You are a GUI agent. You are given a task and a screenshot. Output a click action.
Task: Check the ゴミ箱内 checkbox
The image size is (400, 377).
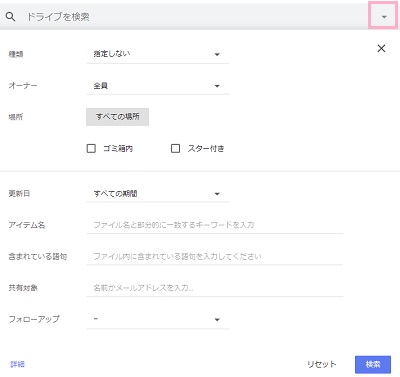[x=91, y=148]
